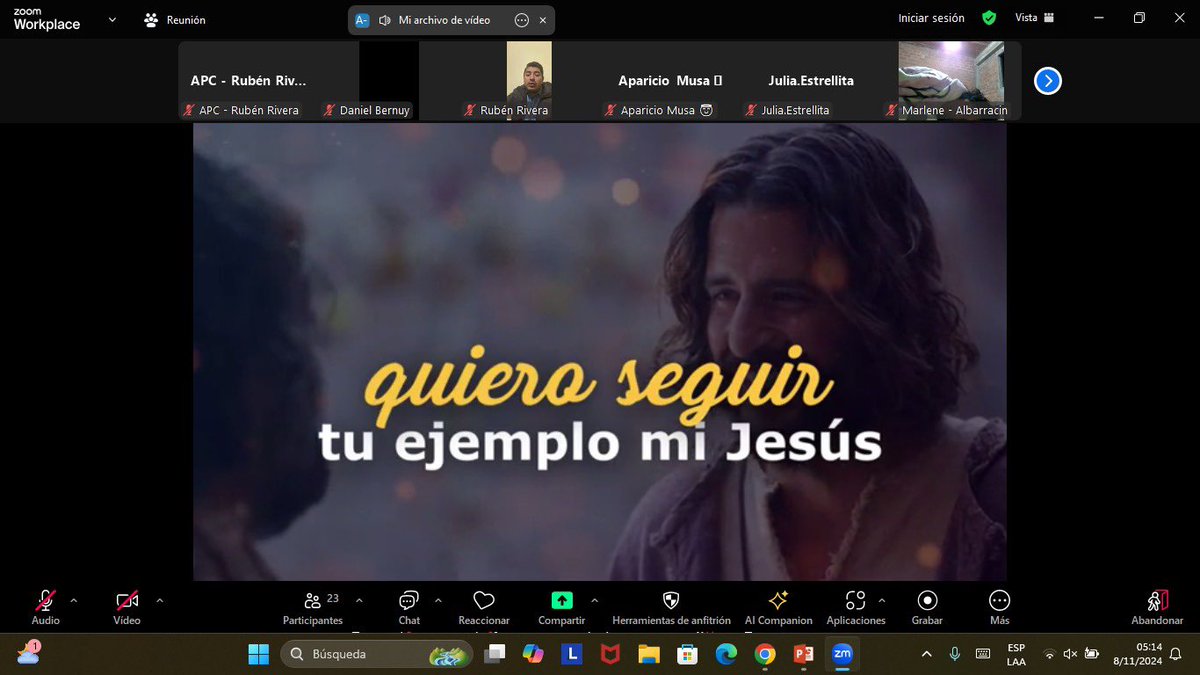This screenshot has width=1200, height=675.
Task: Start recording with the Grabar button
Action: point(927,607)
